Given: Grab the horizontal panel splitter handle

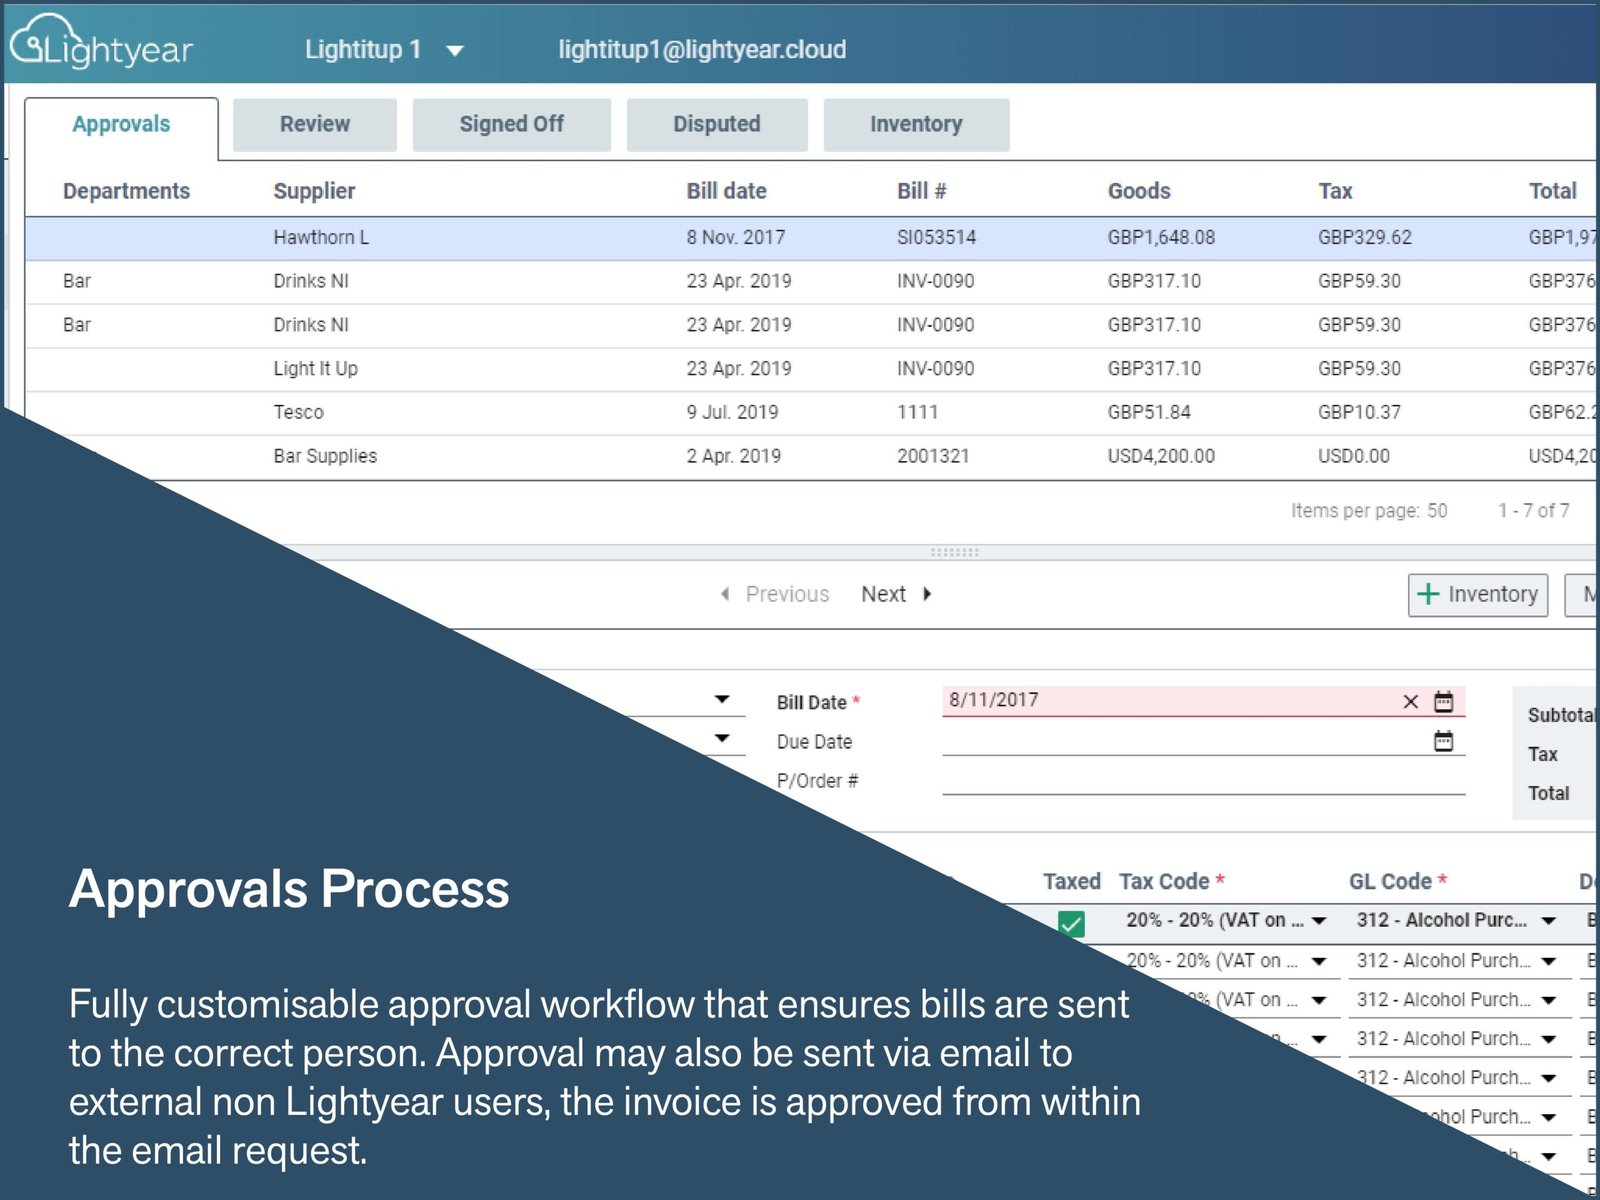Looking at the screenshot, I should 954,552.
